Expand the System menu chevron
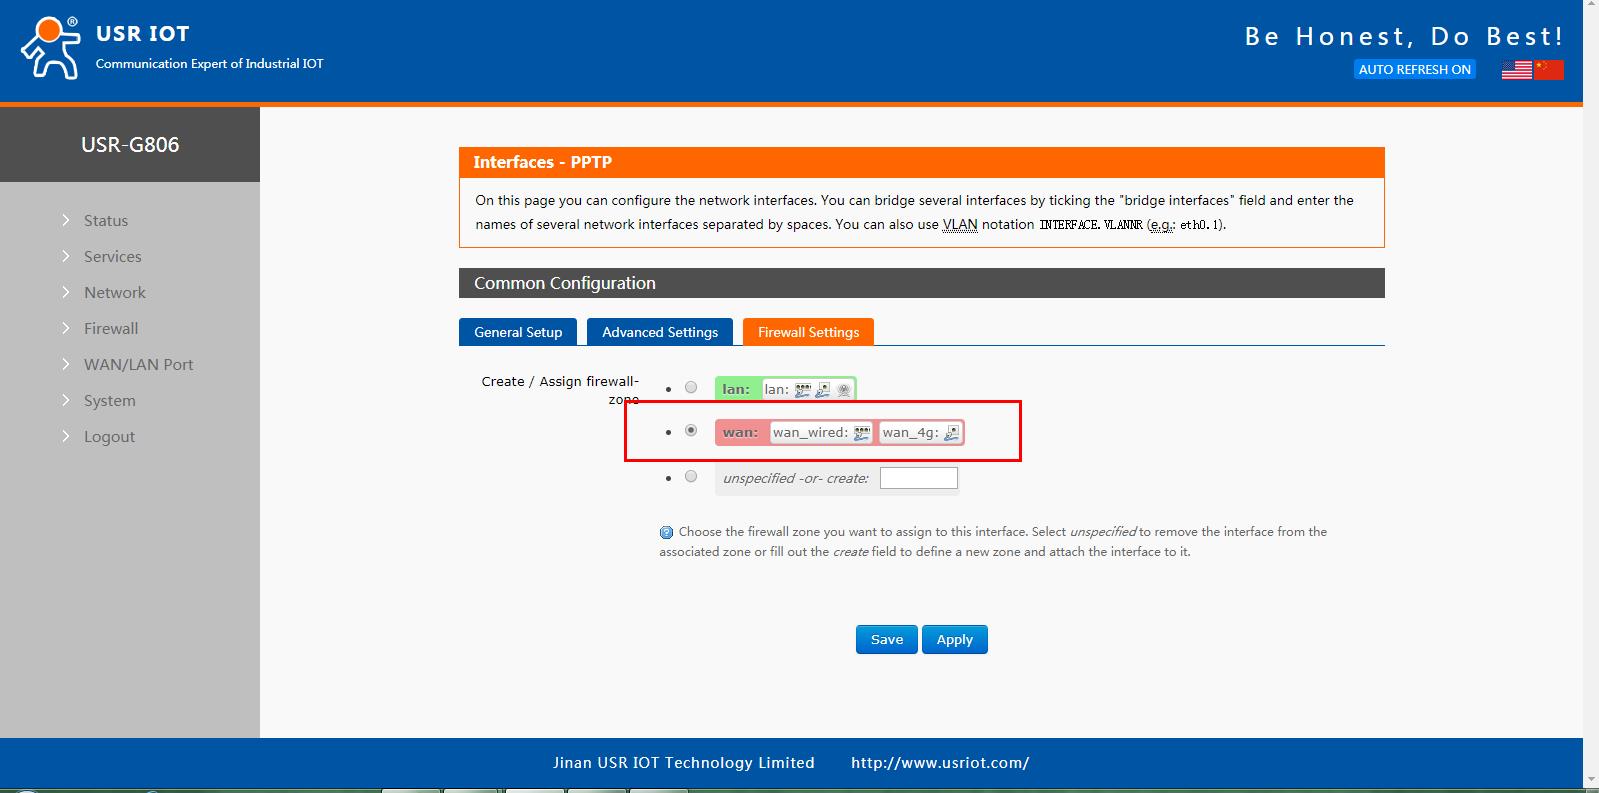Screen dimensions: 1599x793 66,400
